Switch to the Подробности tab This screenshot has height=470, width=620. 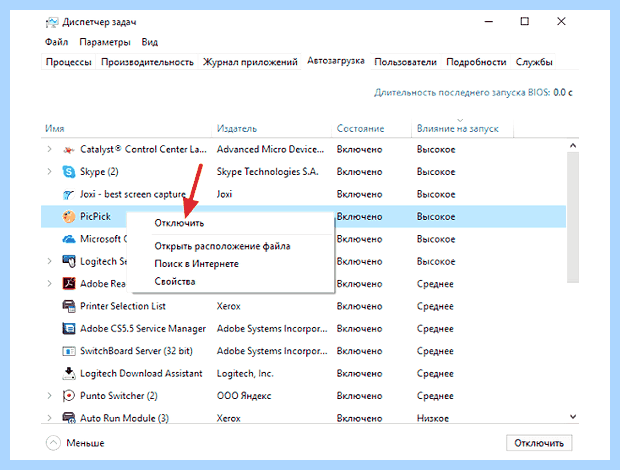[x=476, y=62]
